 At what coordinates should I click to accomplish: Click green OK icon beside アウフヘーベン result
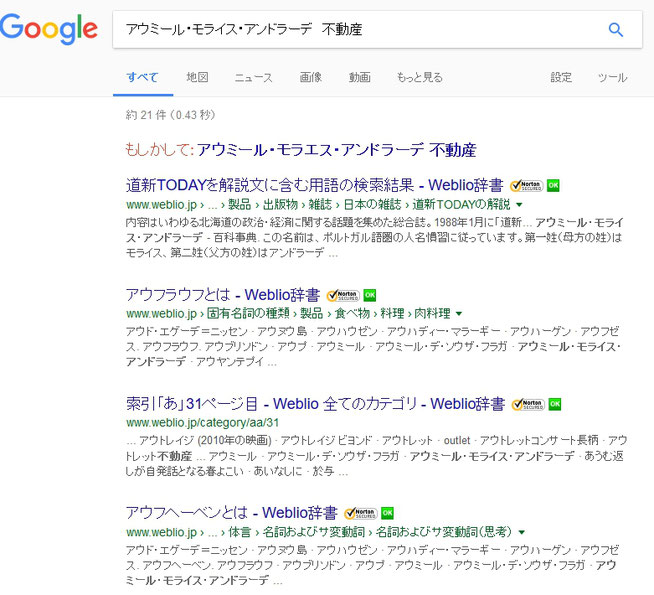387,513
